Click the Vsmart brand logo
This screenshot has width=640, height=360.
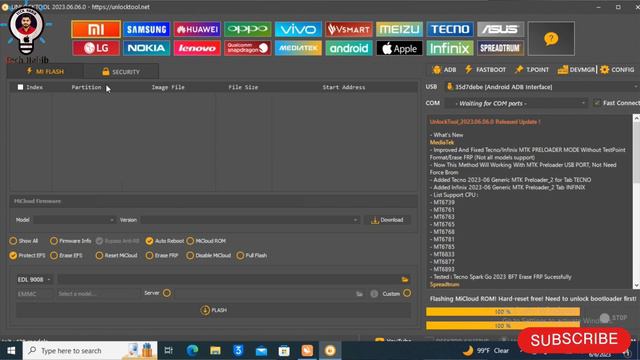click(x=349, y=29)
